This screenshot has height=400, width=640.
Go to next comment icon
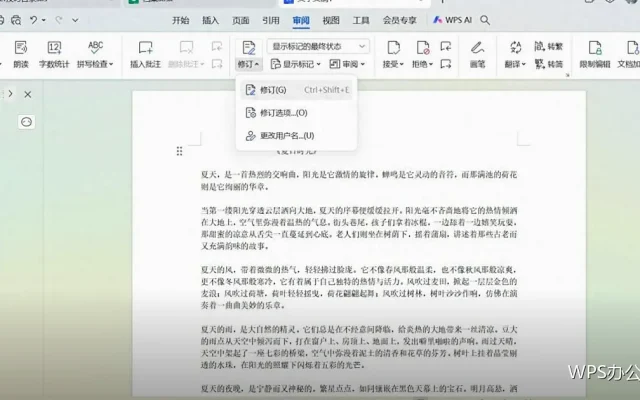(217, 64)
